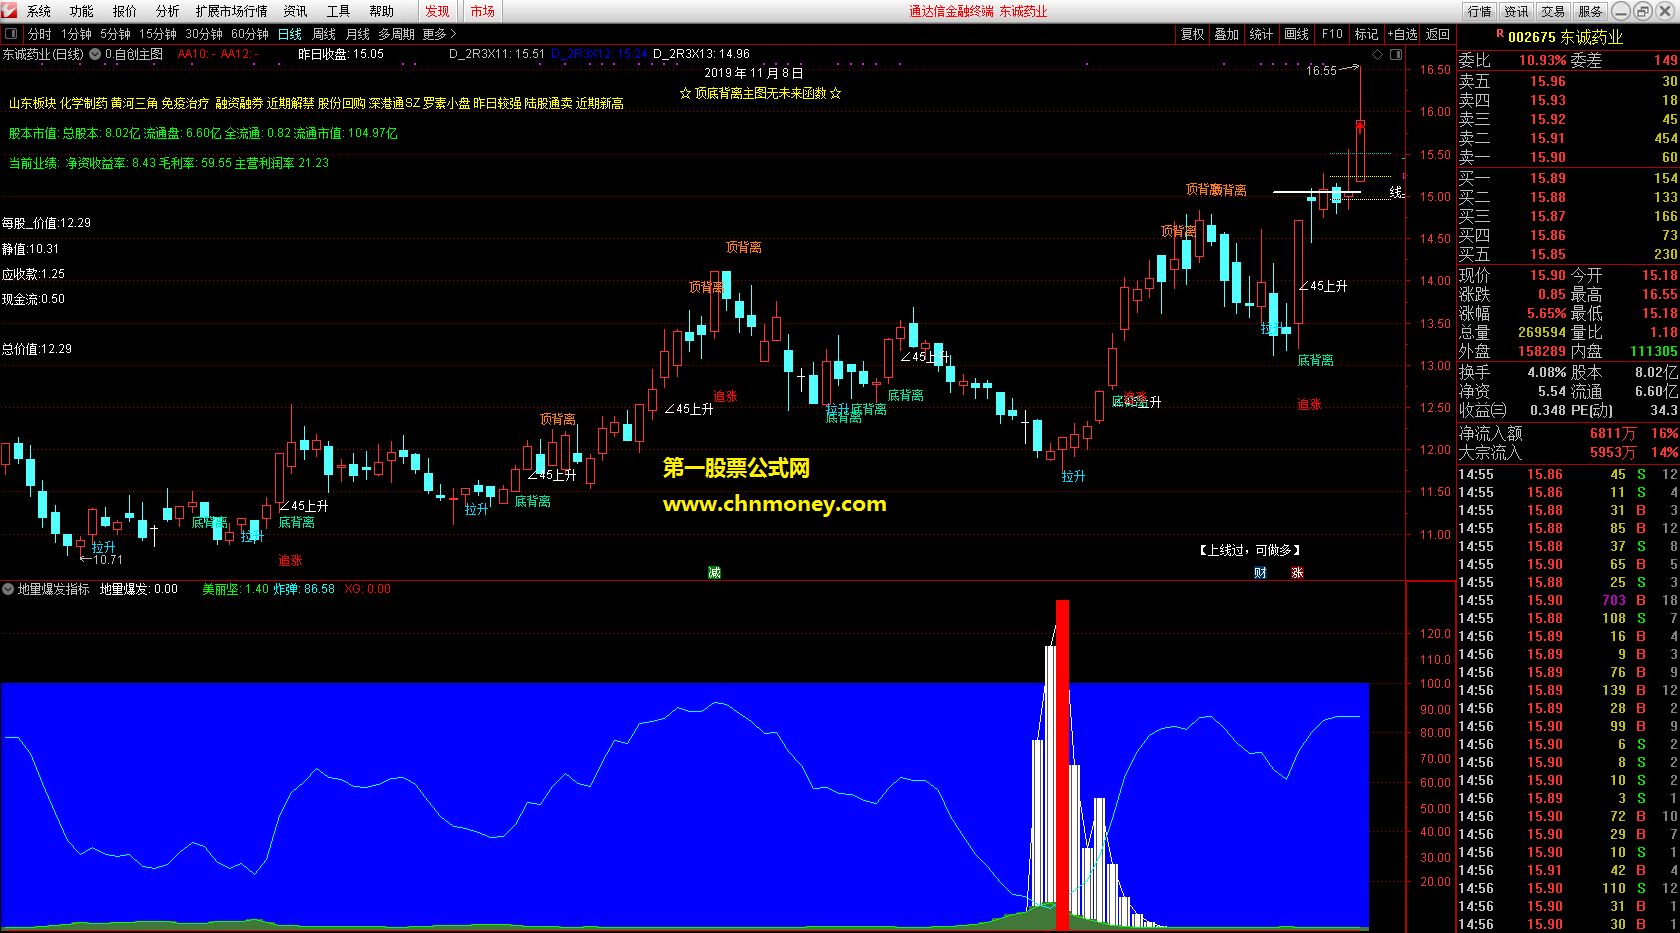Open the 分析 menu
Screen dimensions: 1680x933
168,11
